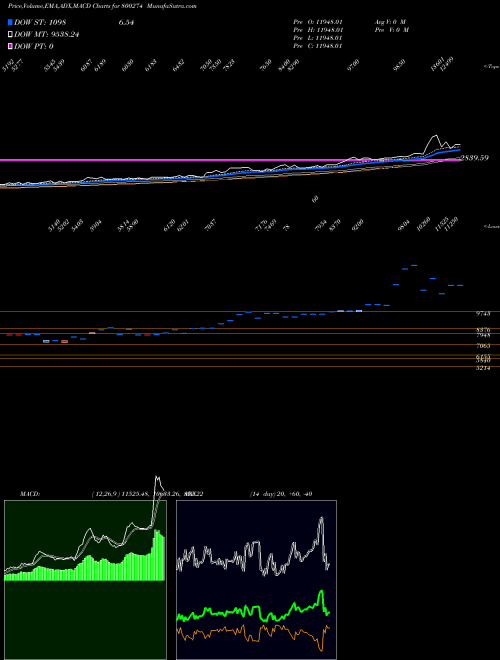Click the 9200 lows label
500x660 pixels.
pyautogui.click(x=358, y=225)
